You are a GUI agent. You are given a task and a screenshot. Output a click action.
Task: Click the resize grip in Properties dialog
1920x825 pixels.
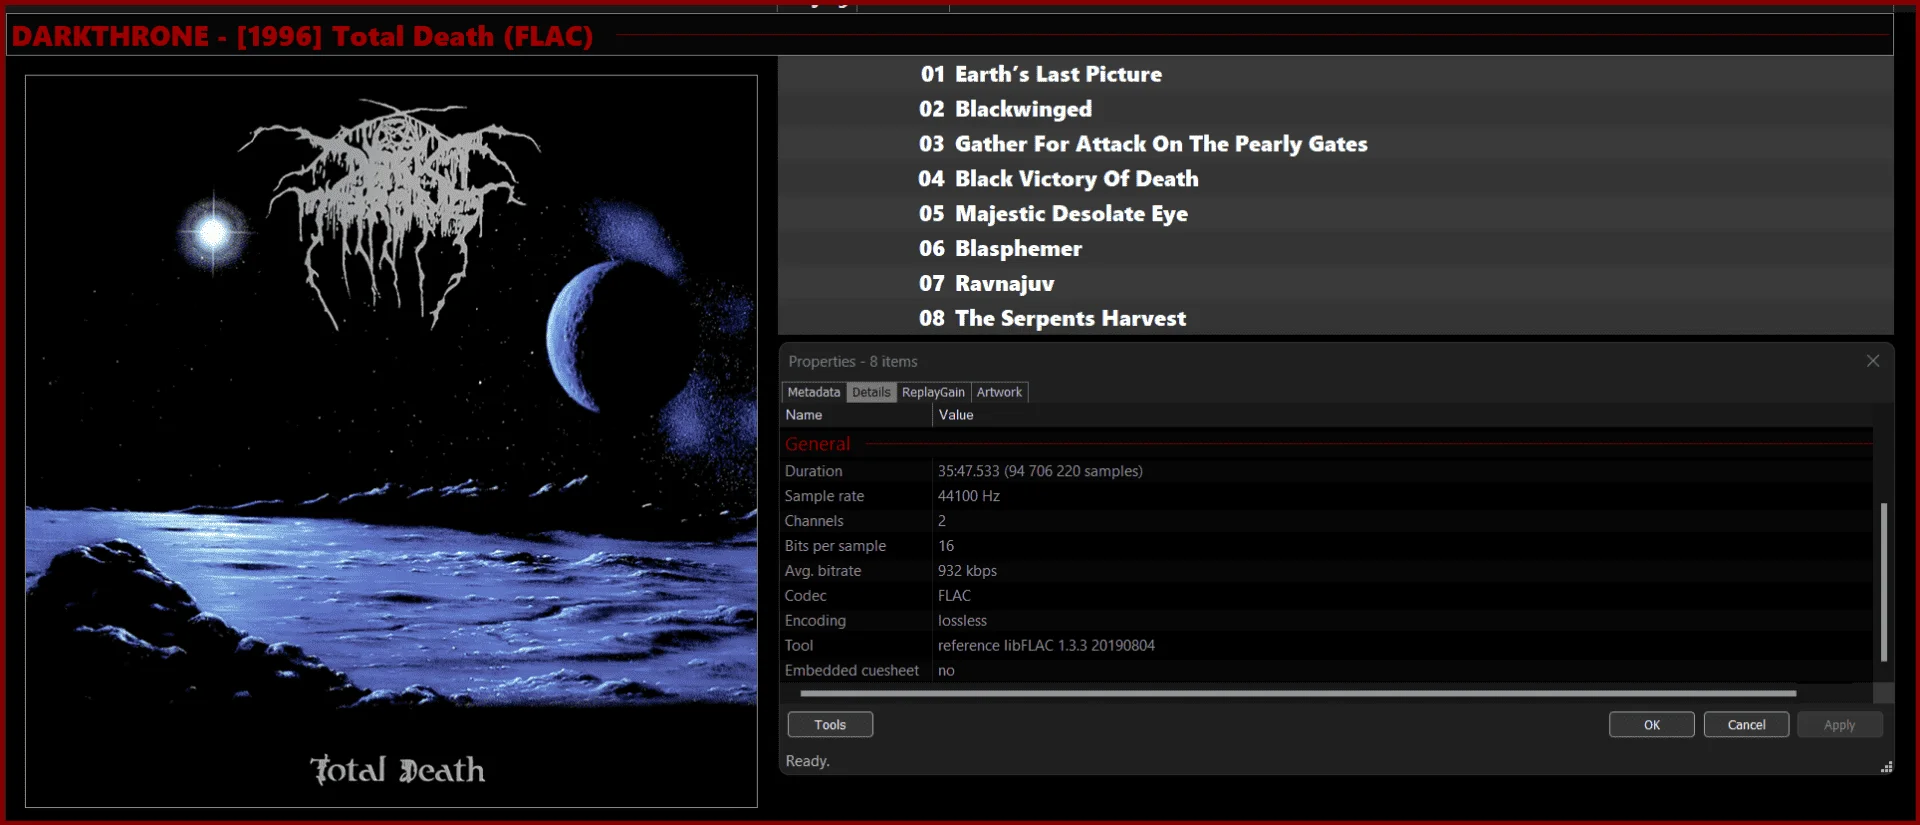(1886, 767)
